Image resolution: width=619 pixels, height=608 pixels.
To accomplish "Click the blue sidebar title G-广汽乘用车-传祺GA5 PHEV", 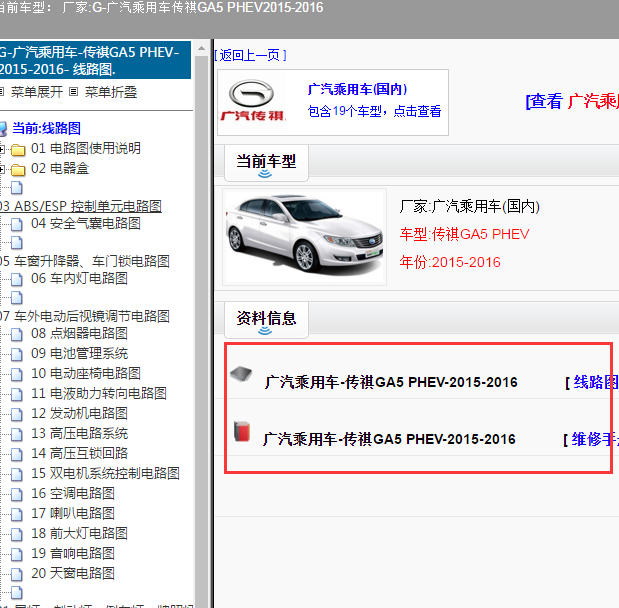I will (95, 60).
